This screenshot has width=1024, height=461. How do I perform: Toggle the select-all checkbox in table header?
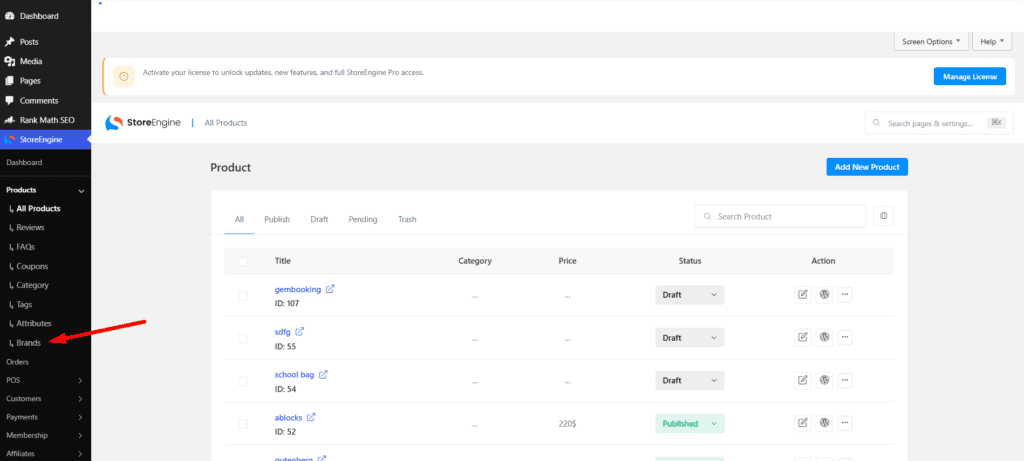(243, 261)
